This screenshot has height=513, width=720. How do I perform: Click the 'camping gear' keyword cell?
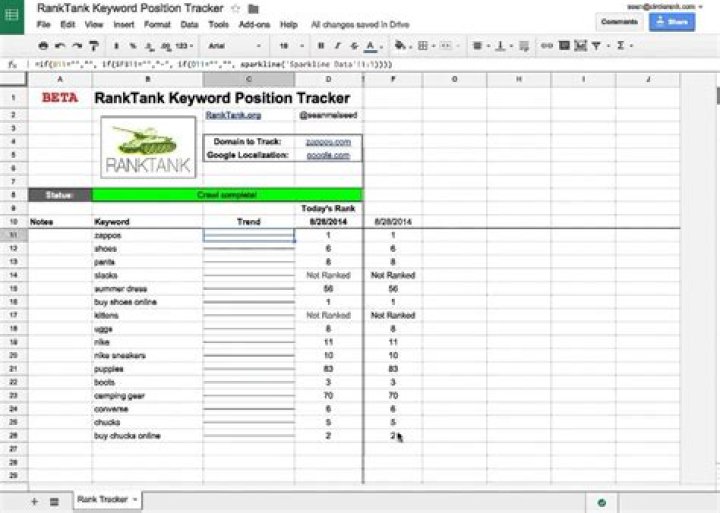147,395
